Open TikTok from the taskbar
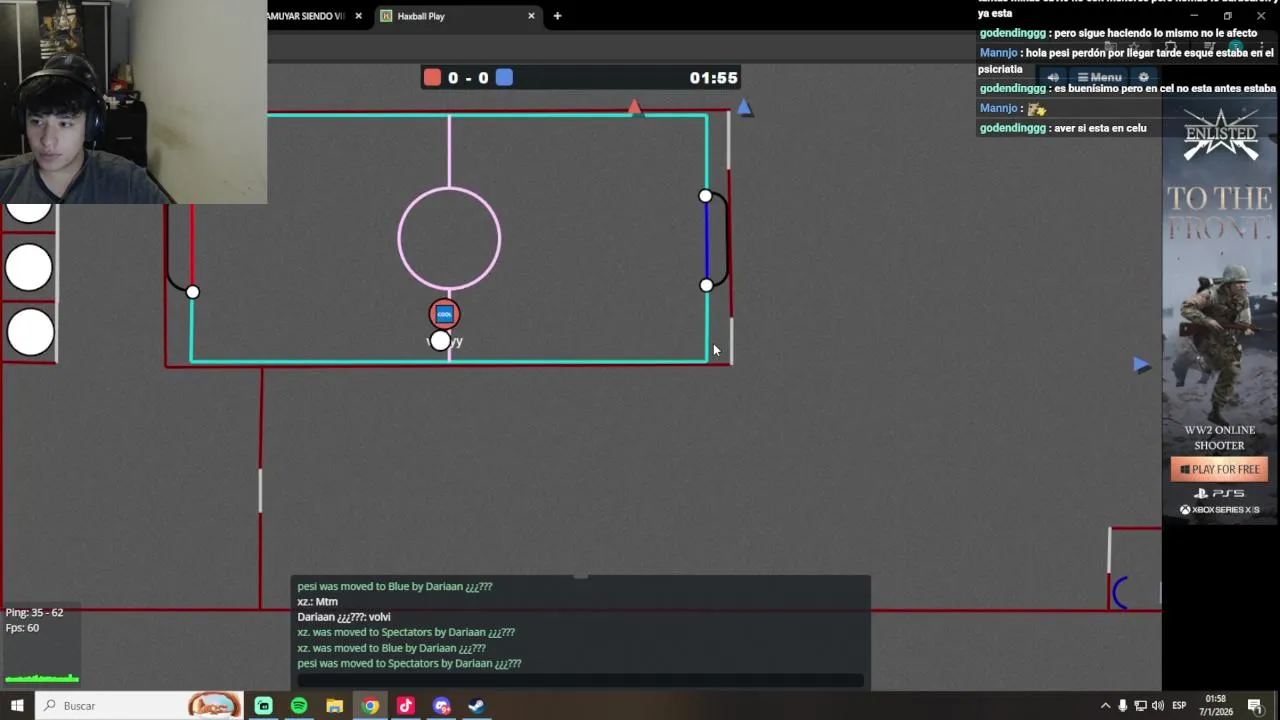This screenshot has height=720, width=1280. (406, 706)
